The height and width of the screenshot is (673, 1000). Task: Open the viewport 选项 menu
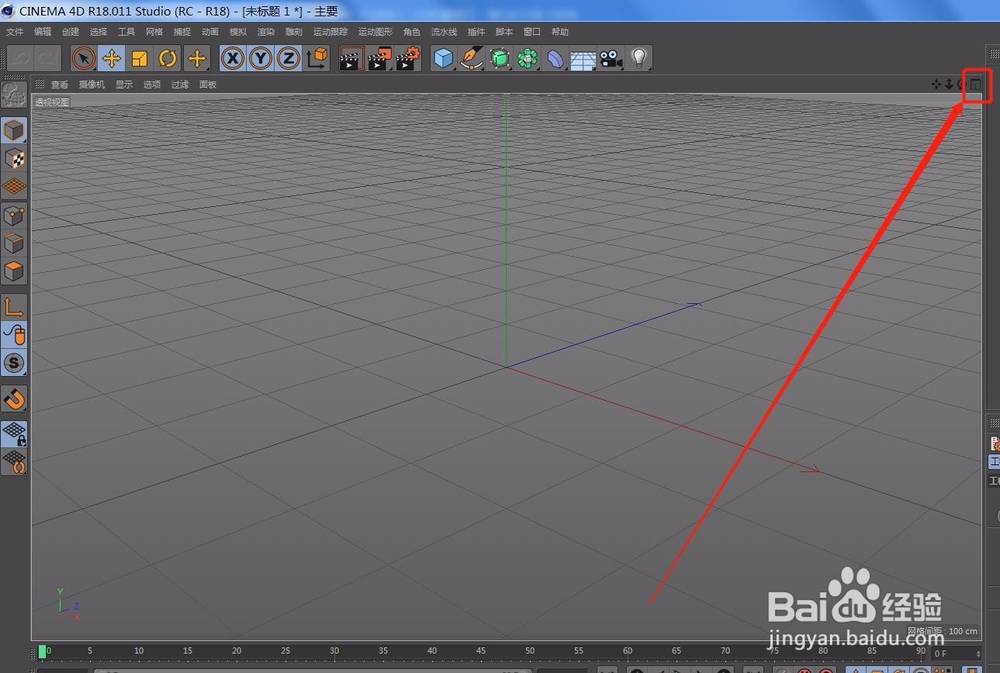click(152, 84)
